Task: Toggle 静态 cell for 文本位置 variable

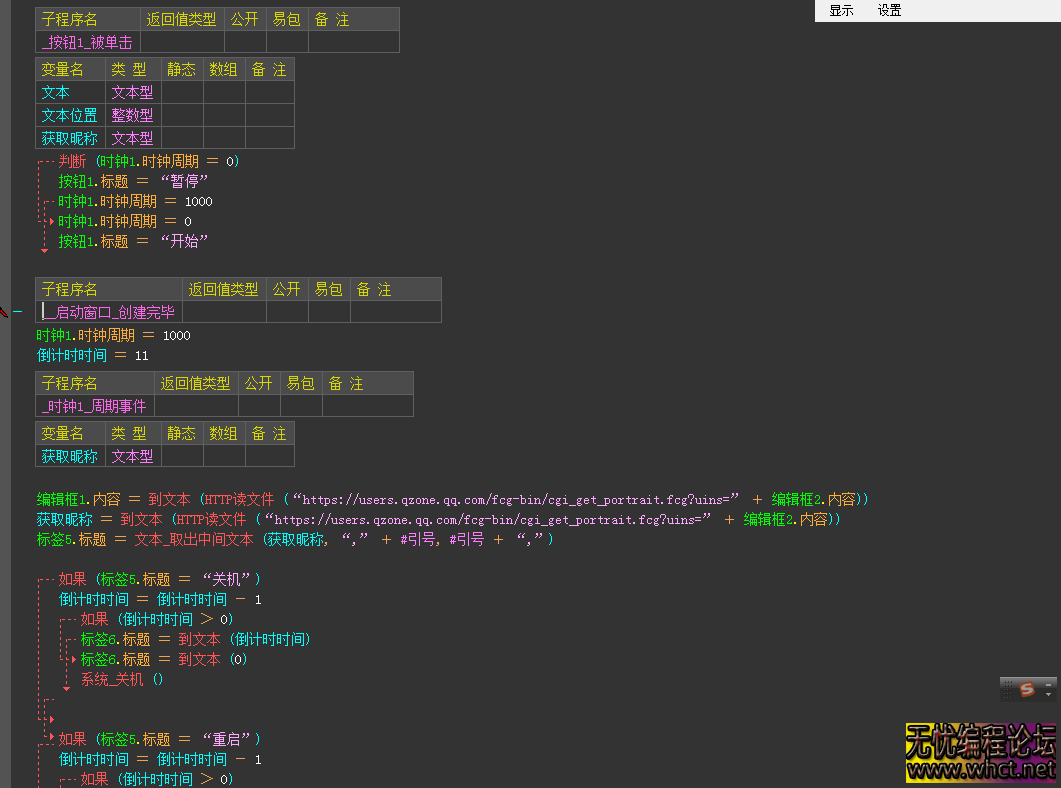Action: 182,115
